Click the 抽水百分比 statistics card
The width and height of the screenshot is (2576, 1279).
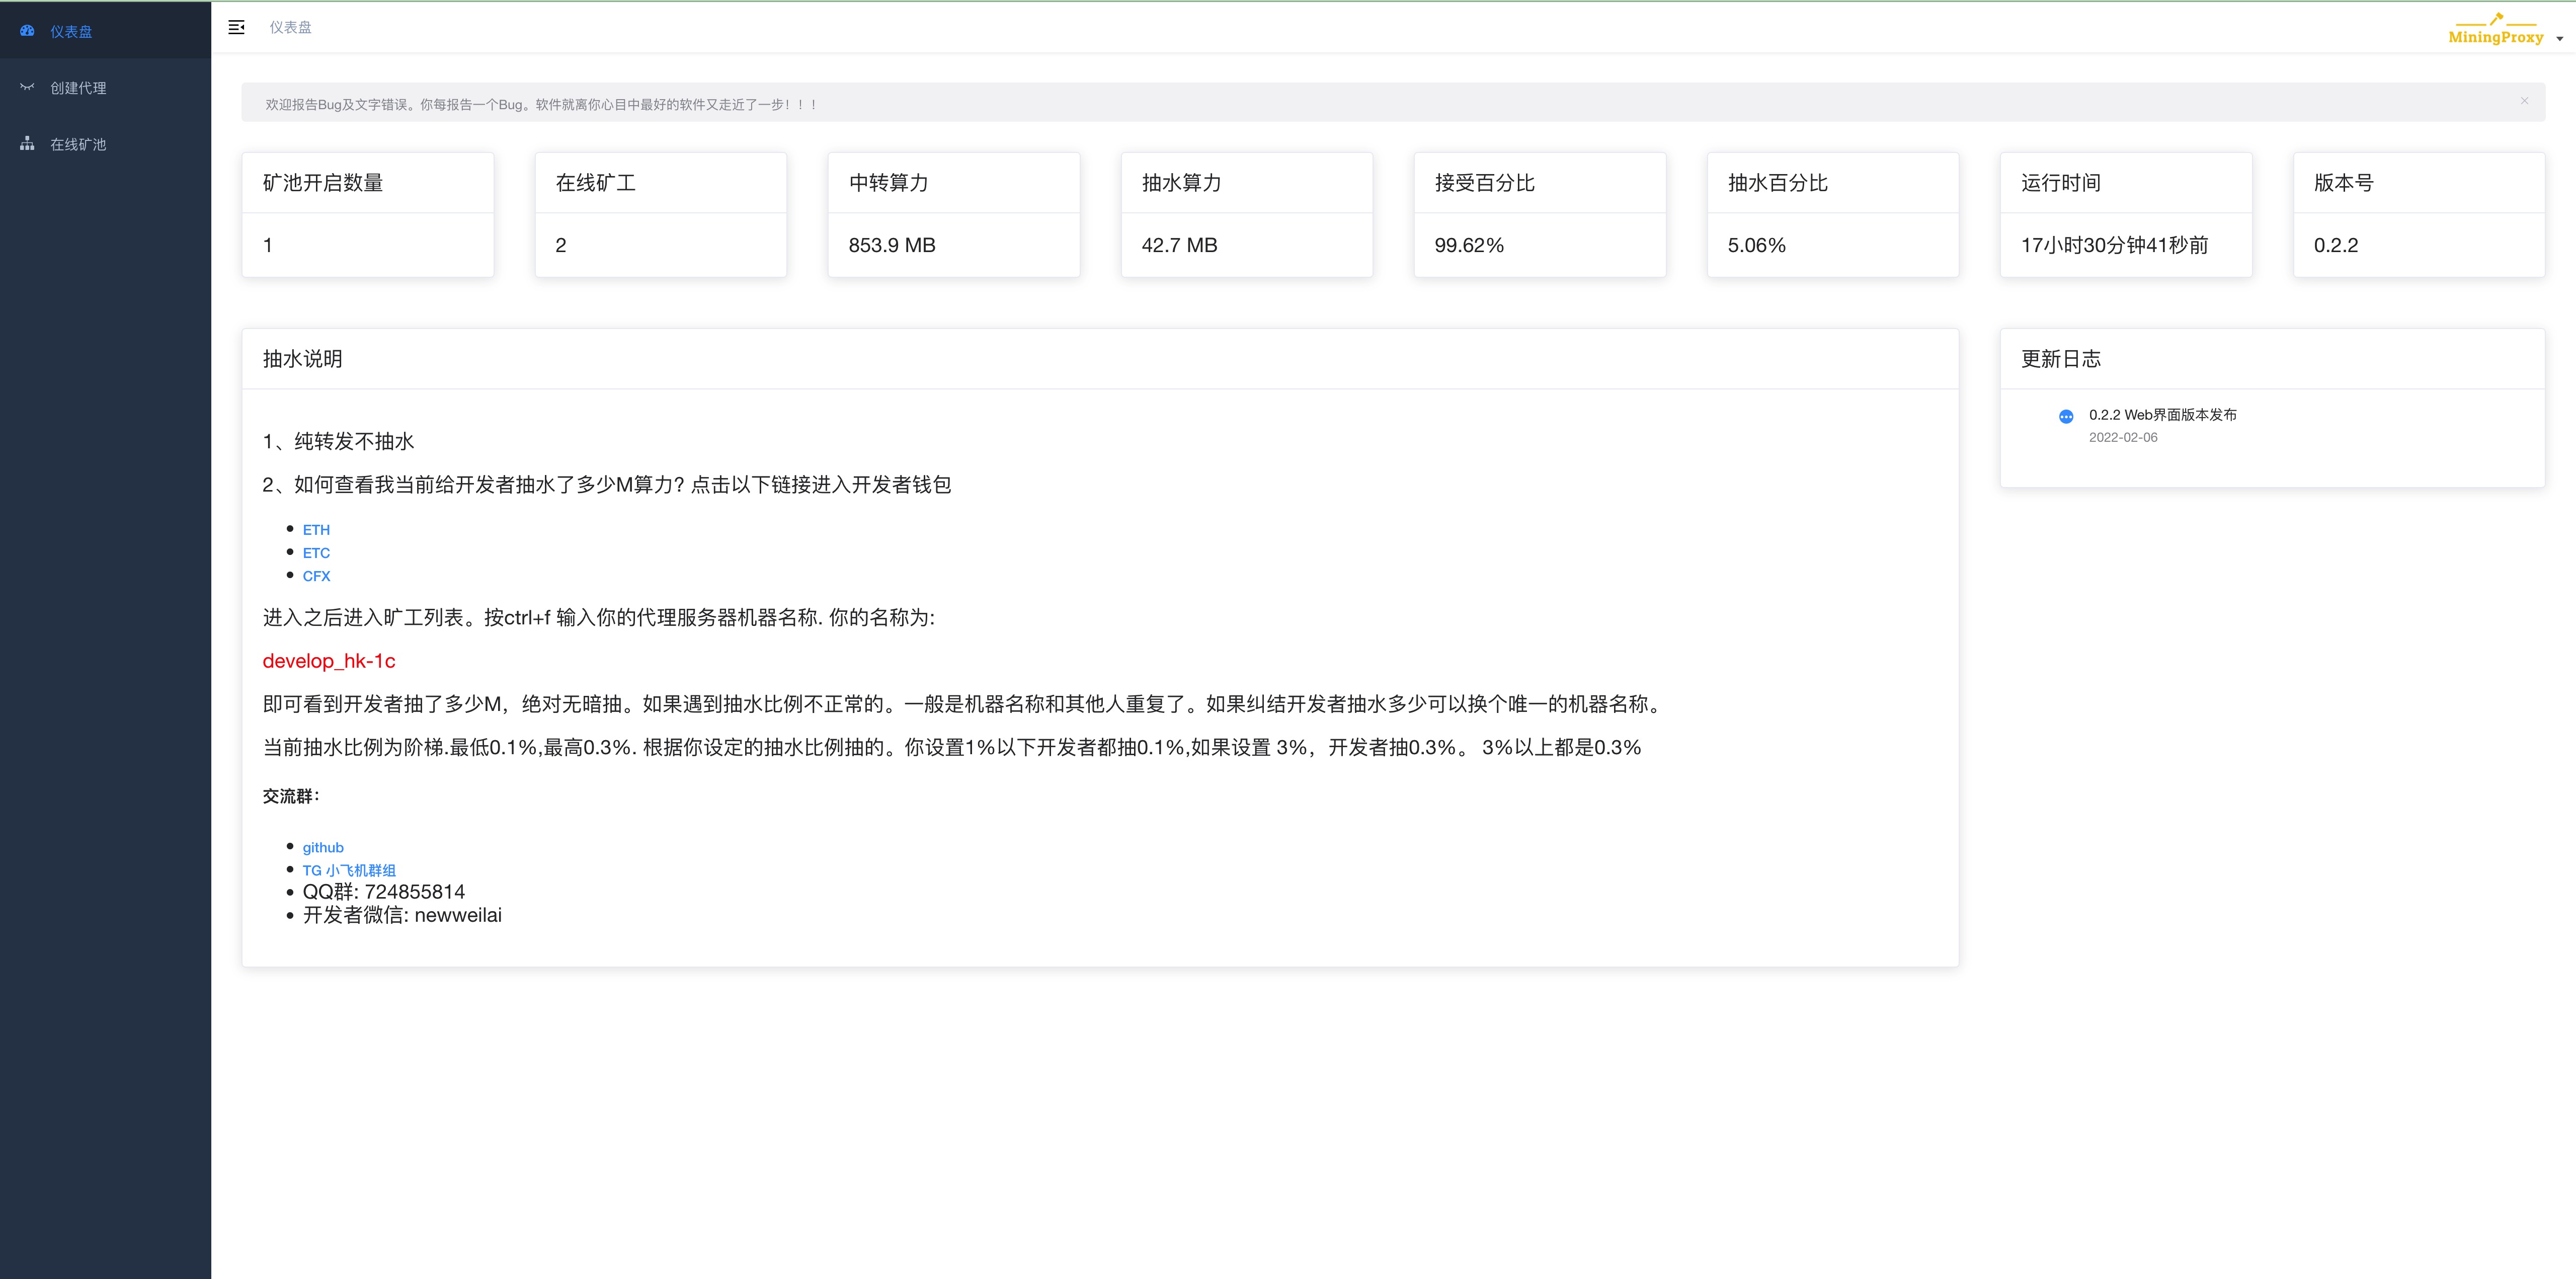(1832, 214)
